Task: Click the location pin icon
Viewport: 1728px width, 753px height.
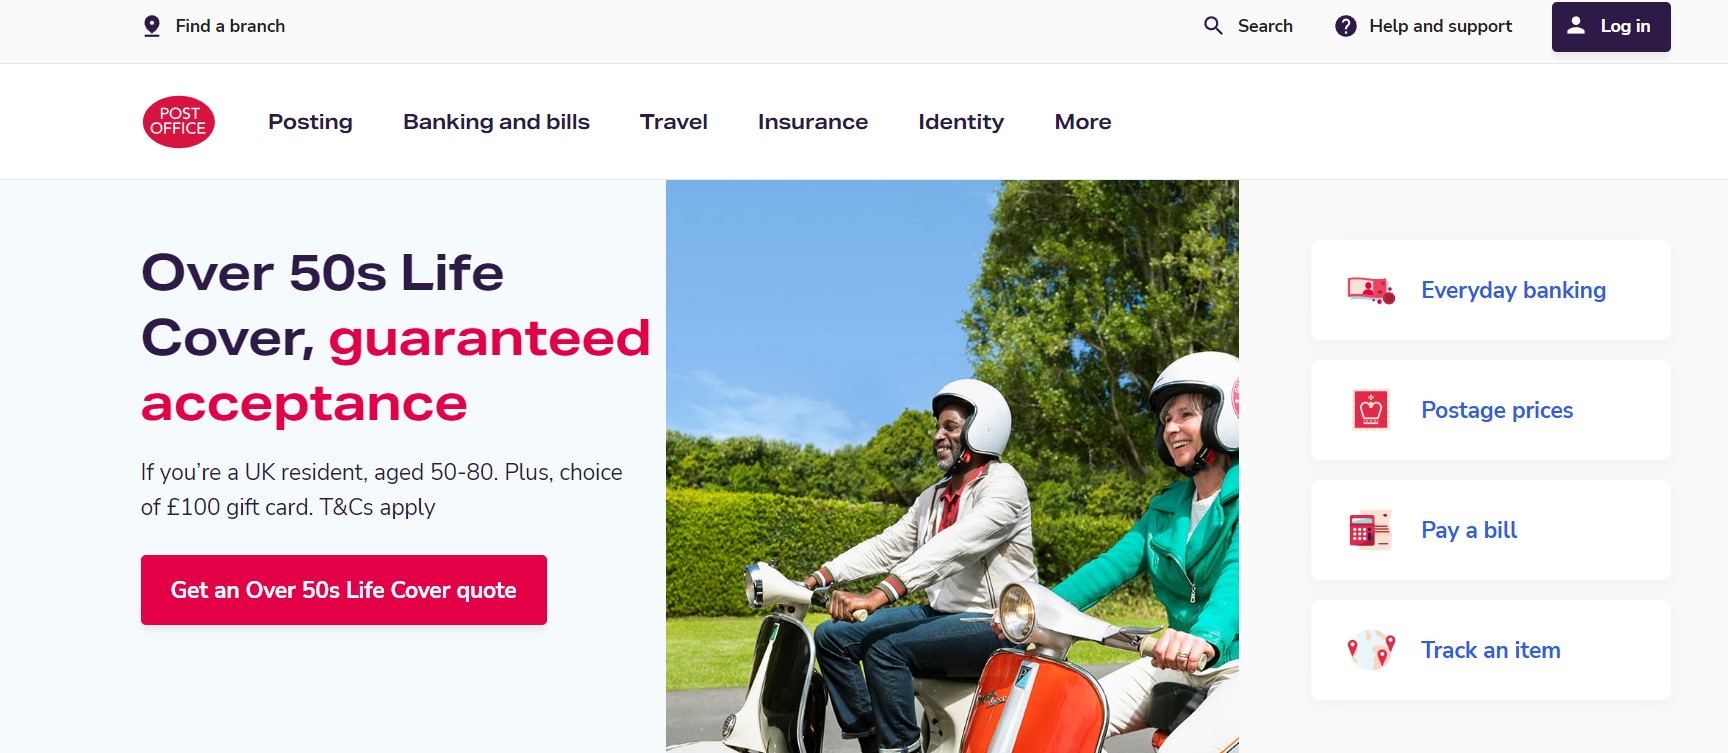Action: [152, 26]
